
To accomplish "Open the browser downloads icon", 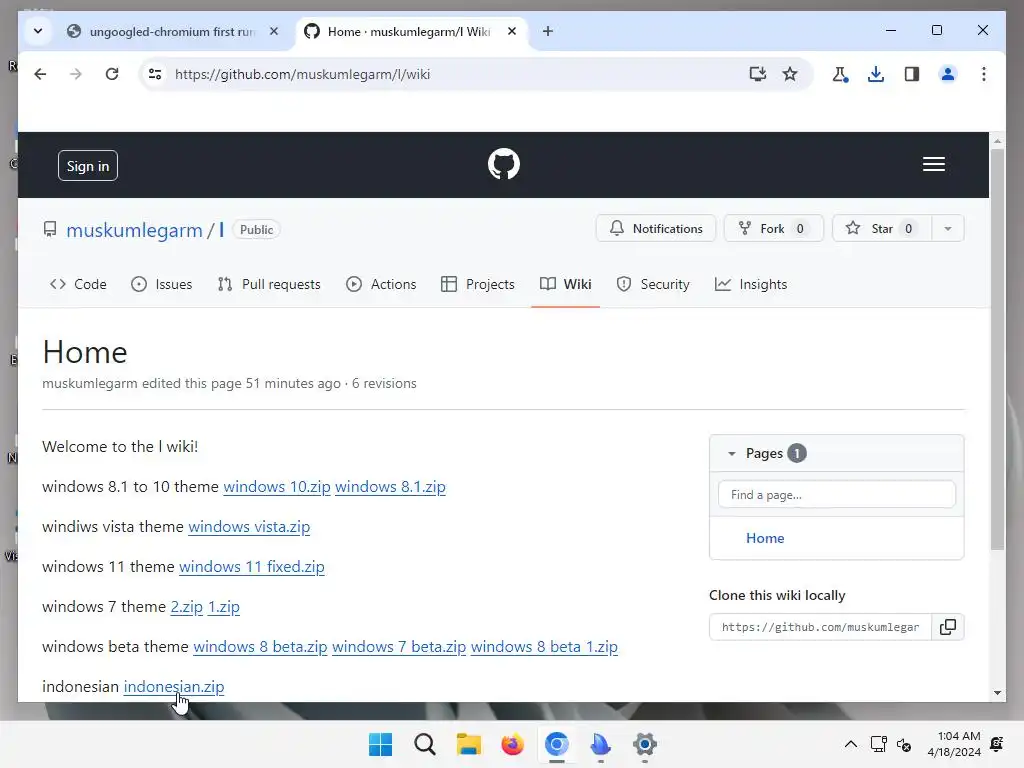I will pos(876,74).
